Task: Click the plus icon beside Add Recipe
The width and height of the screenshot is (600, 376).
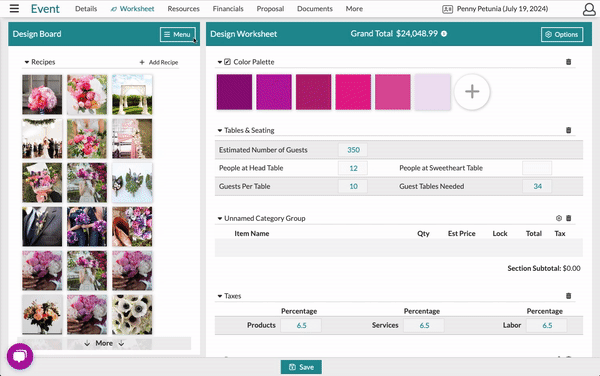Action: click(x=142, y=62)
